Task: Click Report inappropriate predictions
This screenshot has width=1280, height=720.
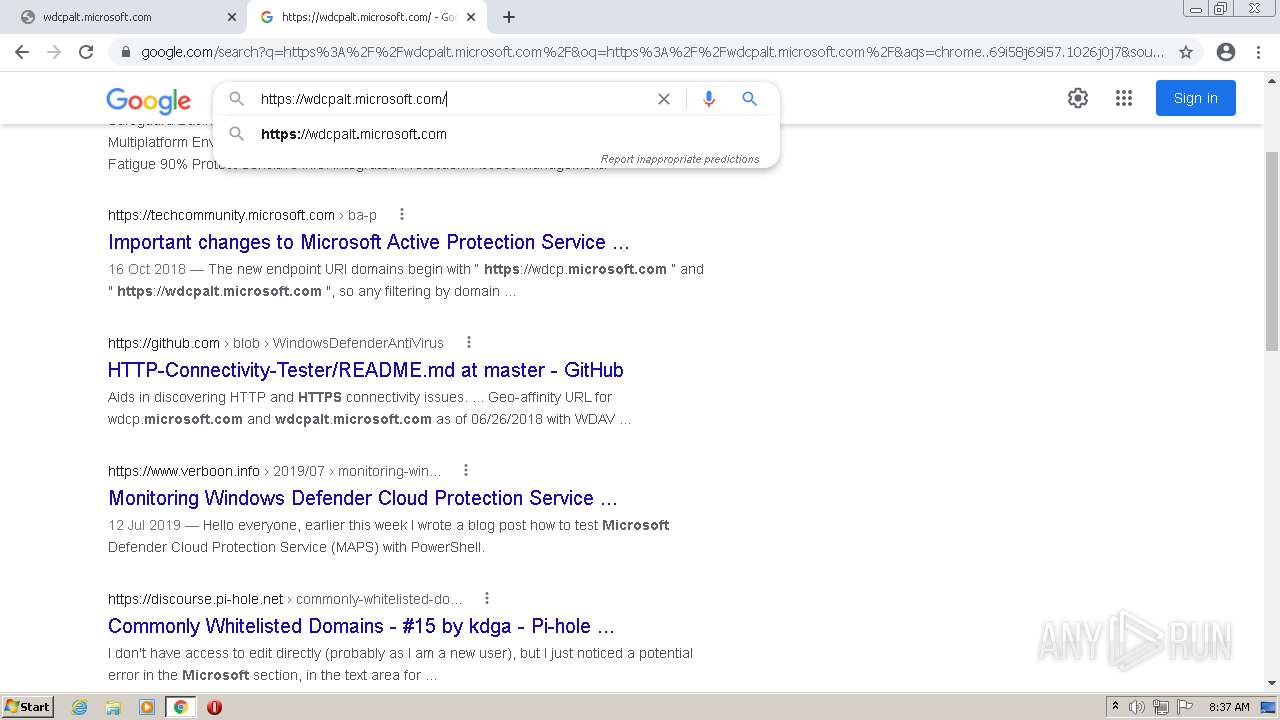Action: (x=680, y=159)
